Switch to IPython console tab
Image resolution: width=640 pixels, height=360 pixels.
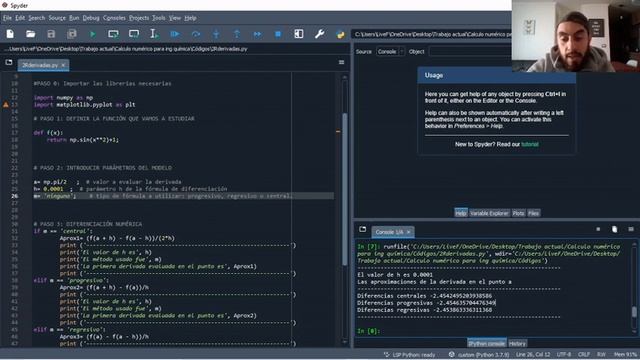tap(487, 343)
